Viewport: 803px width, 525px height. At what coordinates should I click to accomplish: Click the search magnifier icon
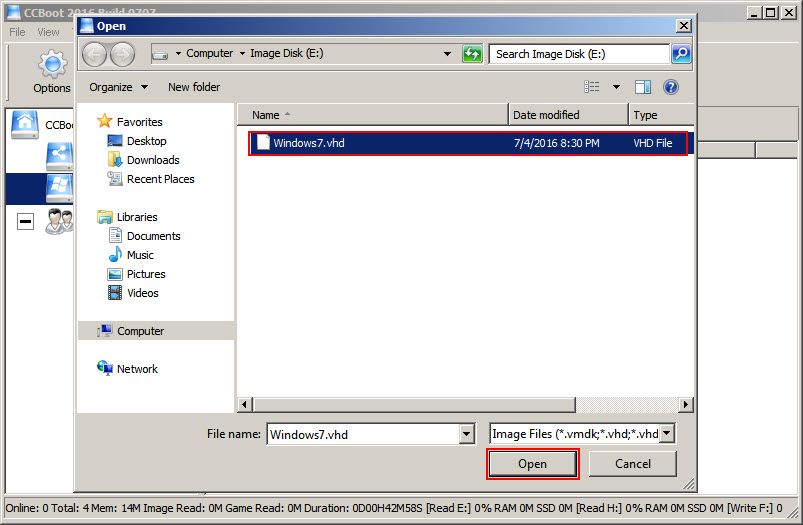[x=681, y=54]
